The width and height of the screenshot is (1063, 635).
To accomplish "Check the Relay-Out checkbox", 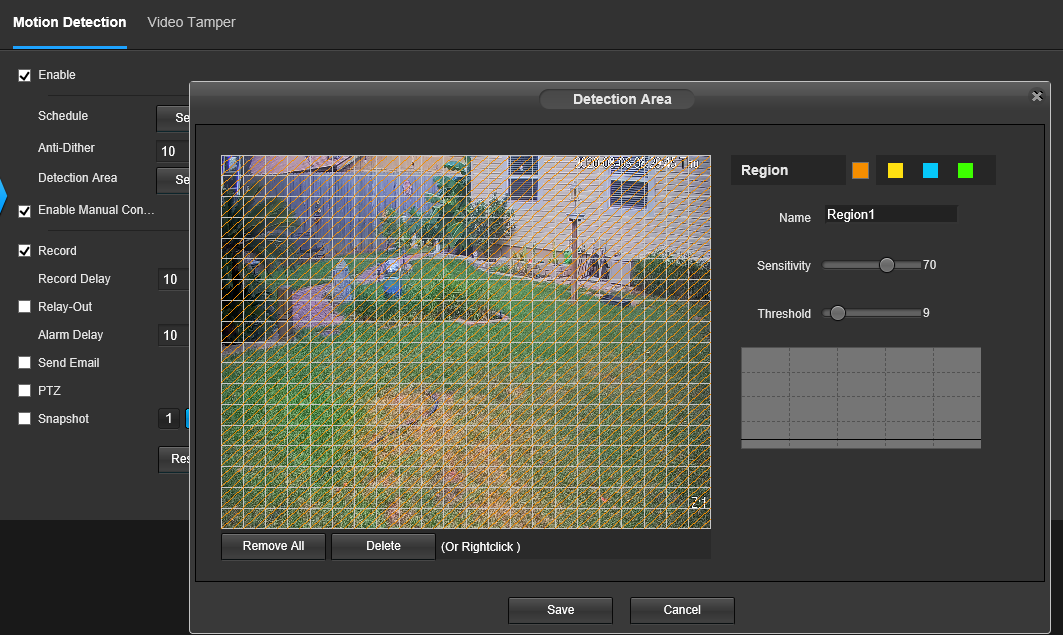I will pos(24,306).
